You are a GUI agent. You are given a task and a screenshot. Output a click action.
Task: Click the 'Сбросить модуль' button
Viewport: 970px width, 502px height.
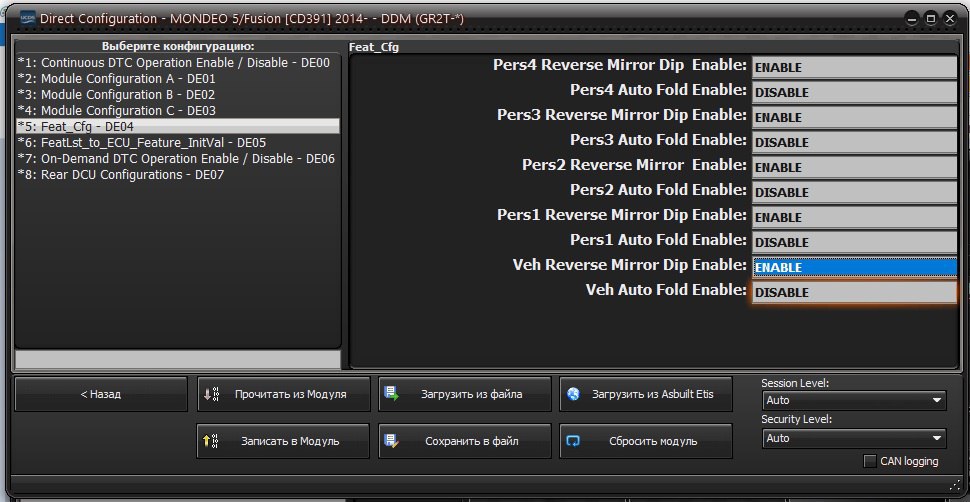(645, 440)
